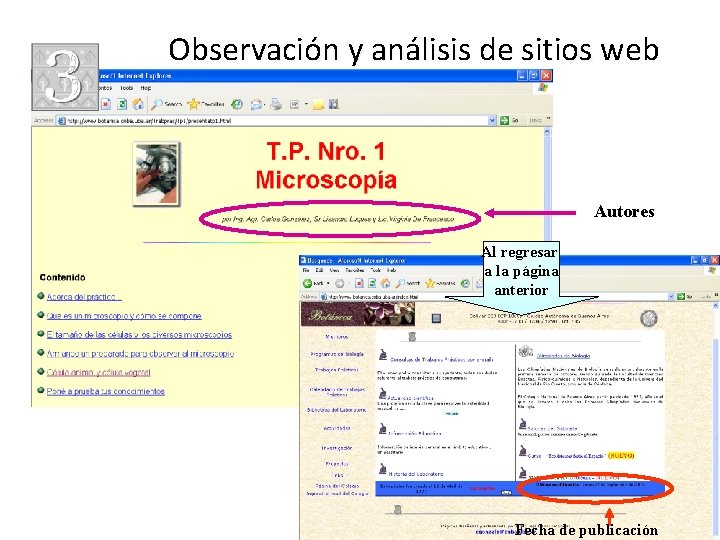Open Favorites menu in Botánica browser

(x=354, y=270)
